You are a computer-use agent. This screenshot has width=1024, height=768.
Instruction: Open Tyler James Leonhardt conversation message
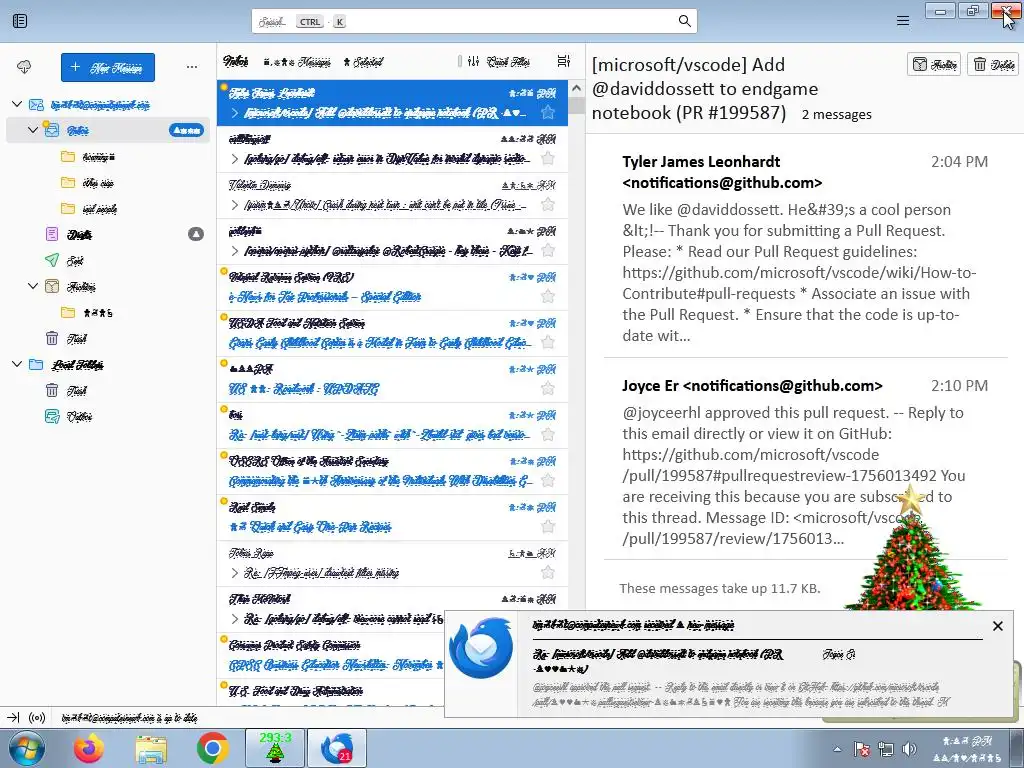tap(805, 248)
